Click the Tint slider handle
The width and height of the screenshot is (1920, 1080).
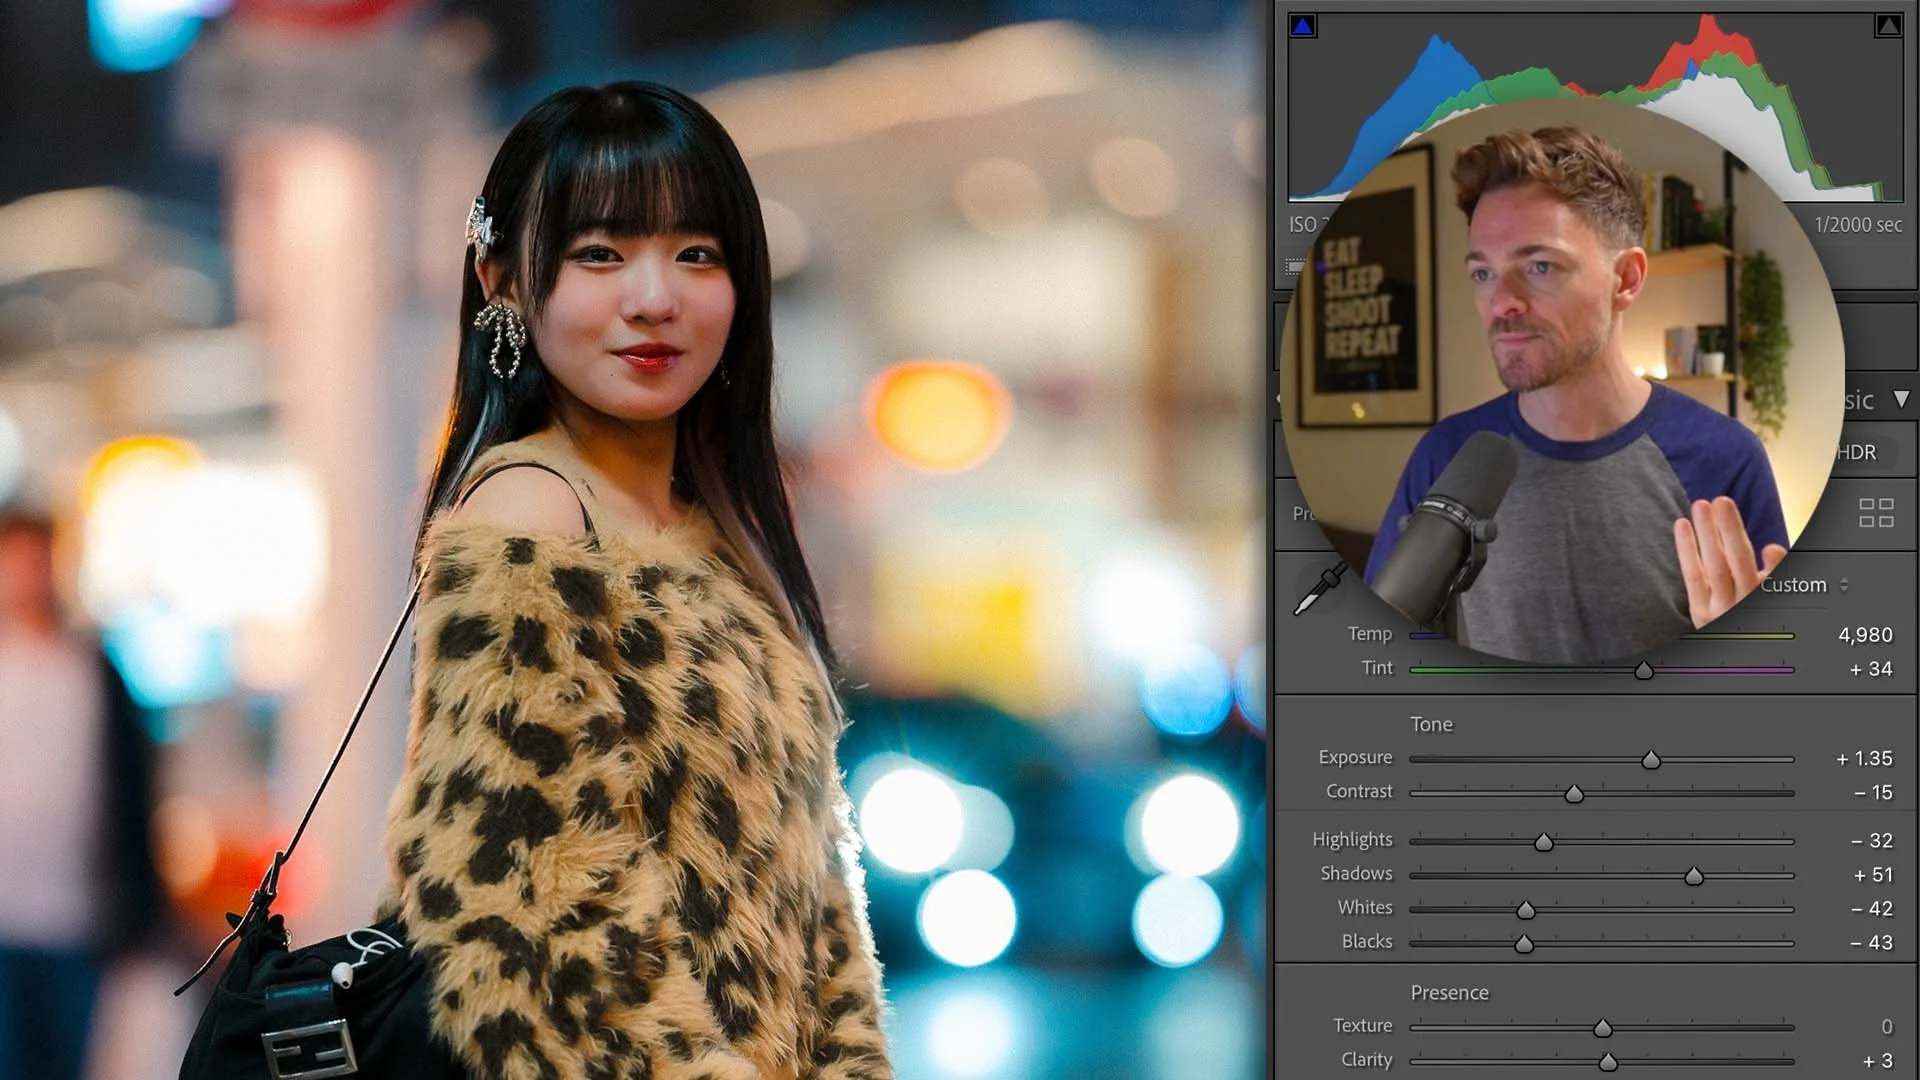[1644, 671]
